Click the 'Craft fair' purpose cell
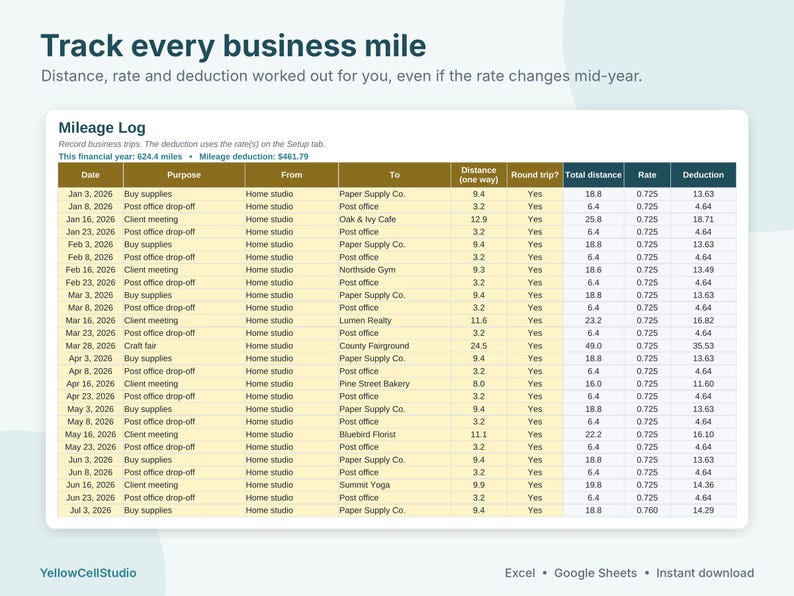The height and width of the screenshot is (596, 794). [184, 346]
